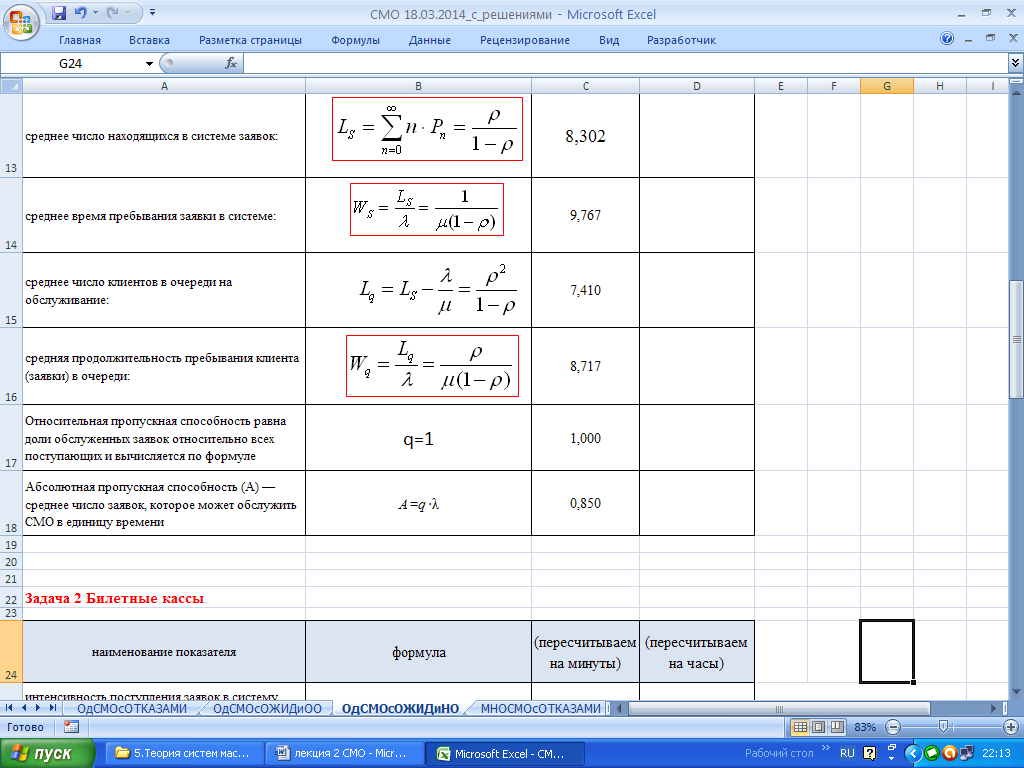Click the RU language indicator in tray
The height and width of the screenshot is (768, 1024).
(847, 753)
